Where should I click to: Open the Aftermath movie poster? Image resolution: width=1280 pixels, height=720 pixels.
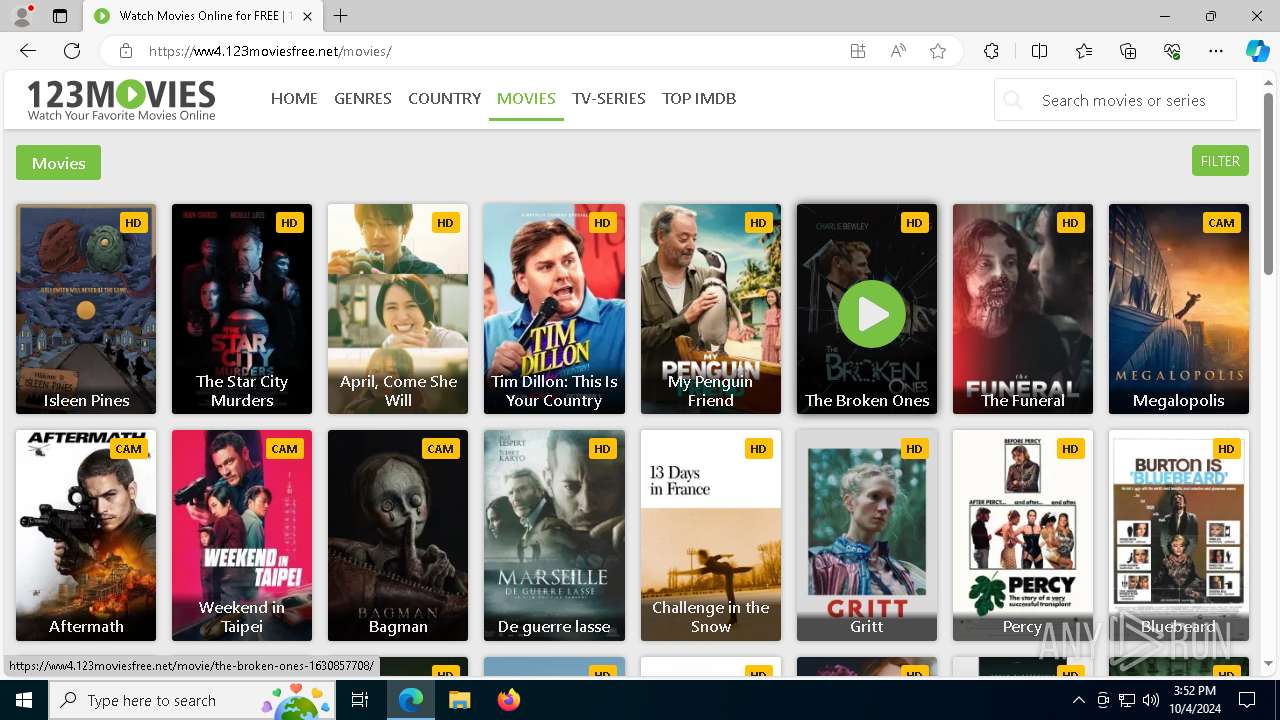pyautogui.click(x=86, y=535)
